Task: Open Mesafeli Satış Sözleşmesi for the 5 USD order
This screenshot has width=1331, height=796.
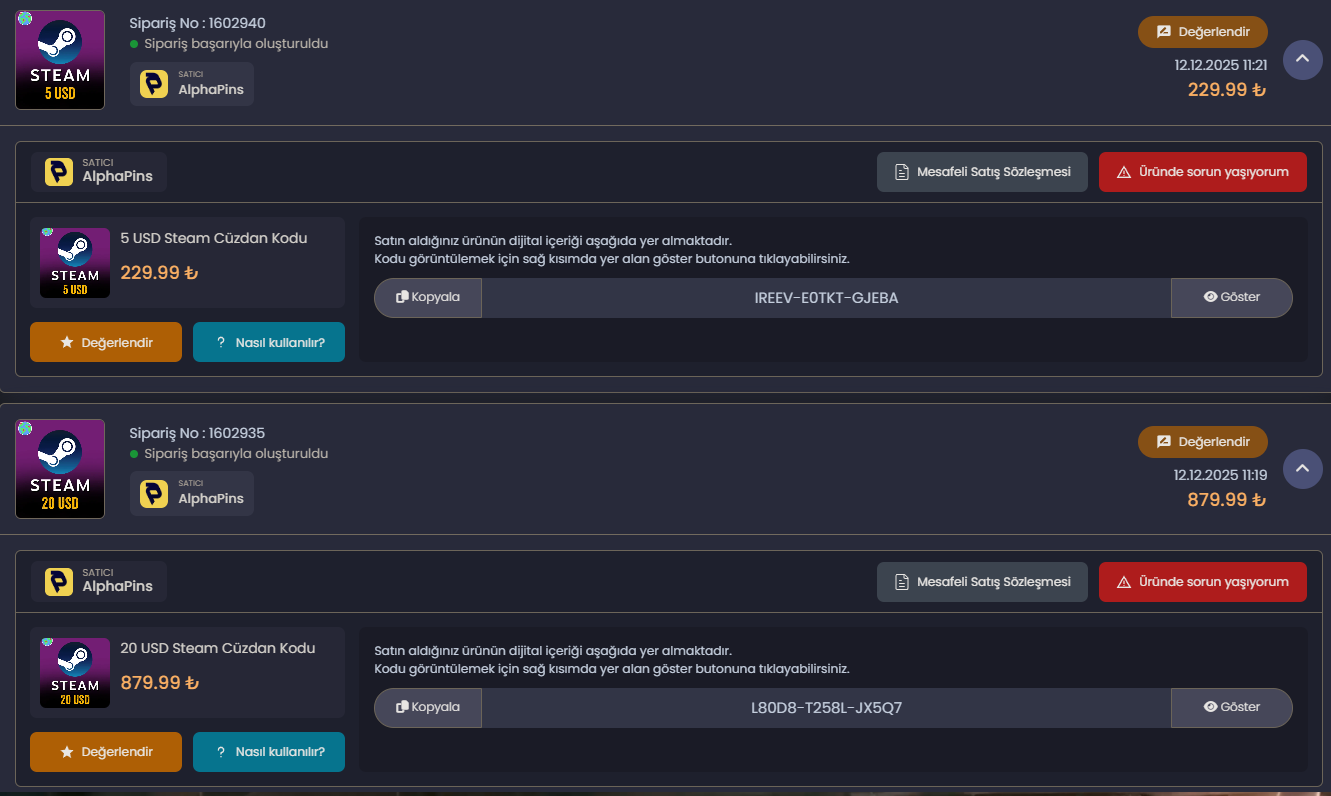Action: 982,172
